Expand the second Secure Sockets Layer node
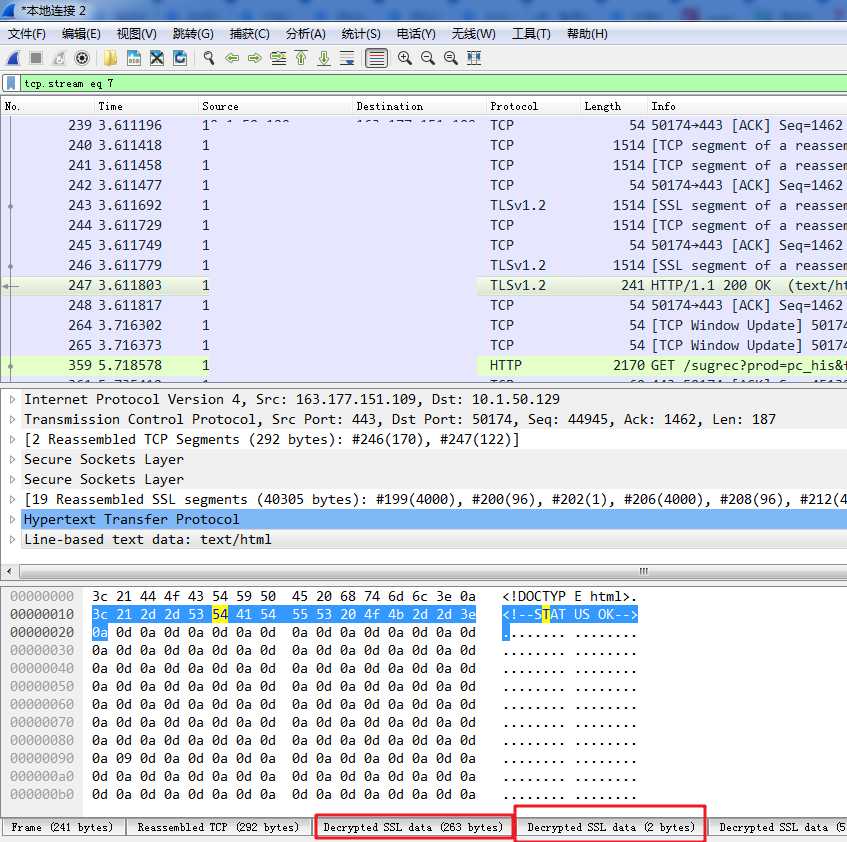This screenshot has width=847, height=842. [12, 480]
